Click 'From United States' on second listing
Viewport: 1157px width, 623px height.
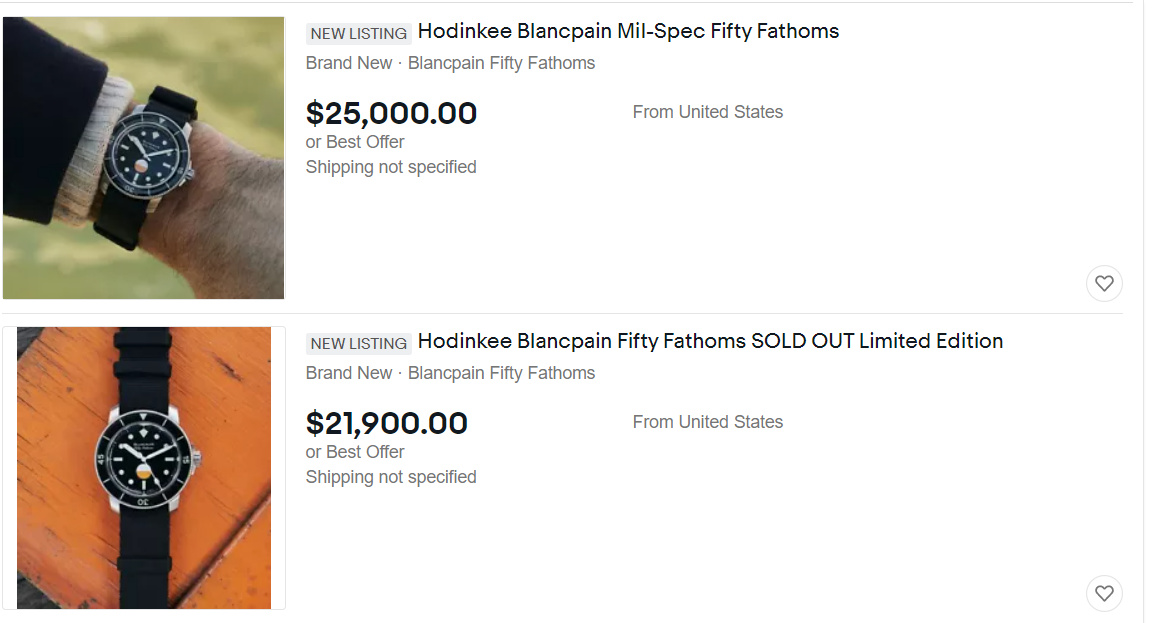(x=708, y=422)
